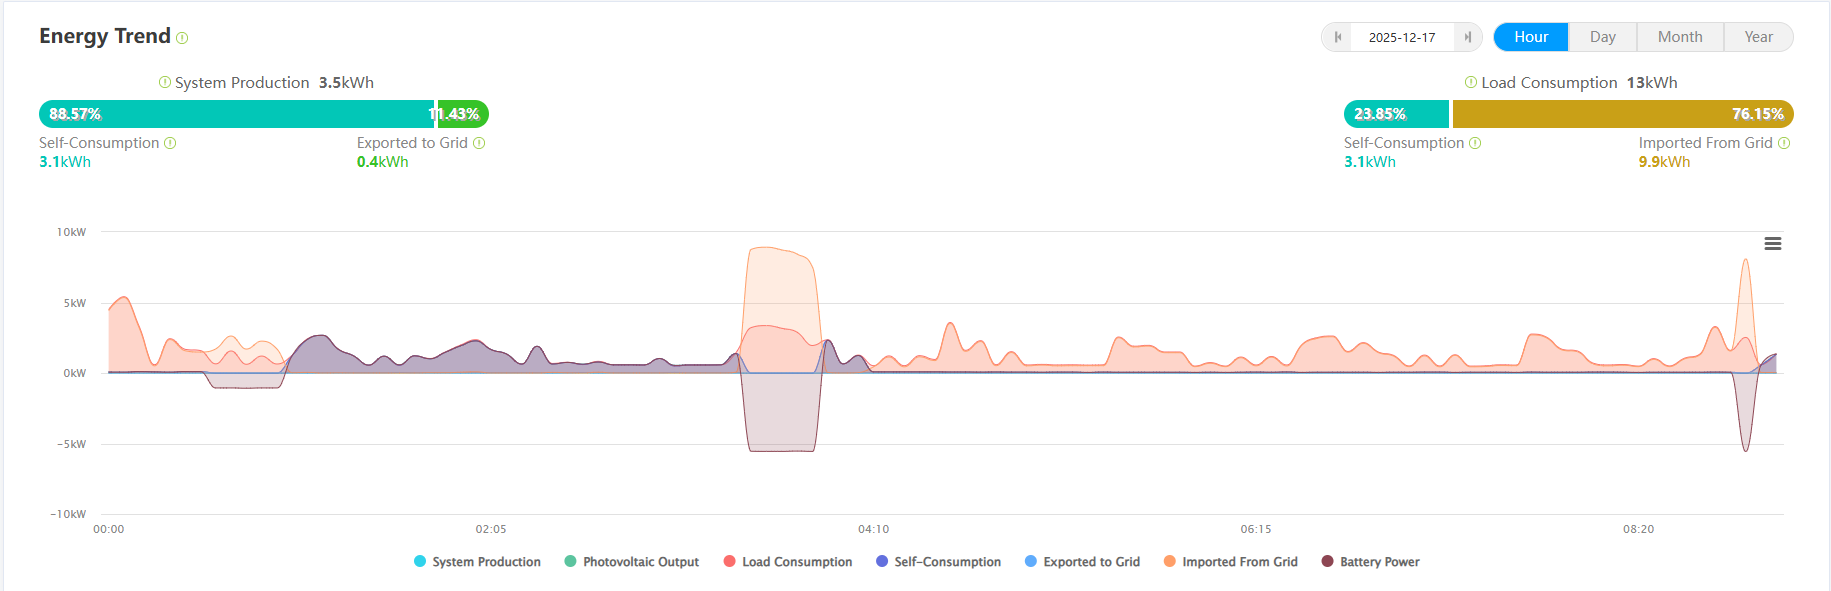This screenshot has width=1831, height=591.
Task: Go to the next date with arrow
Action: tap(1467, 37)
